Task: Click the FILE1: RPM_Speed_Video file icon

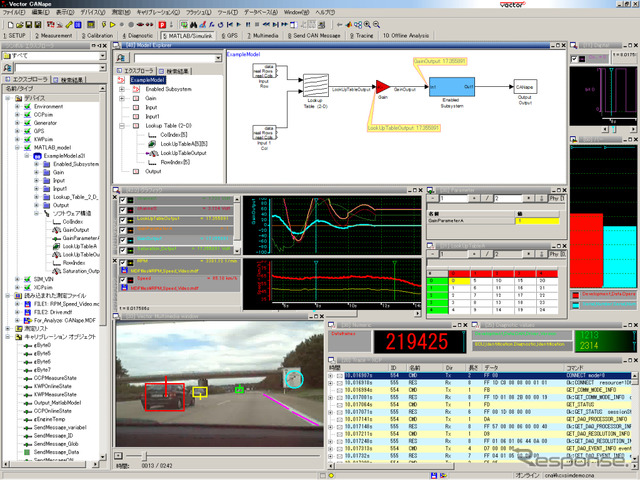Action: click(x=27, y=304)
